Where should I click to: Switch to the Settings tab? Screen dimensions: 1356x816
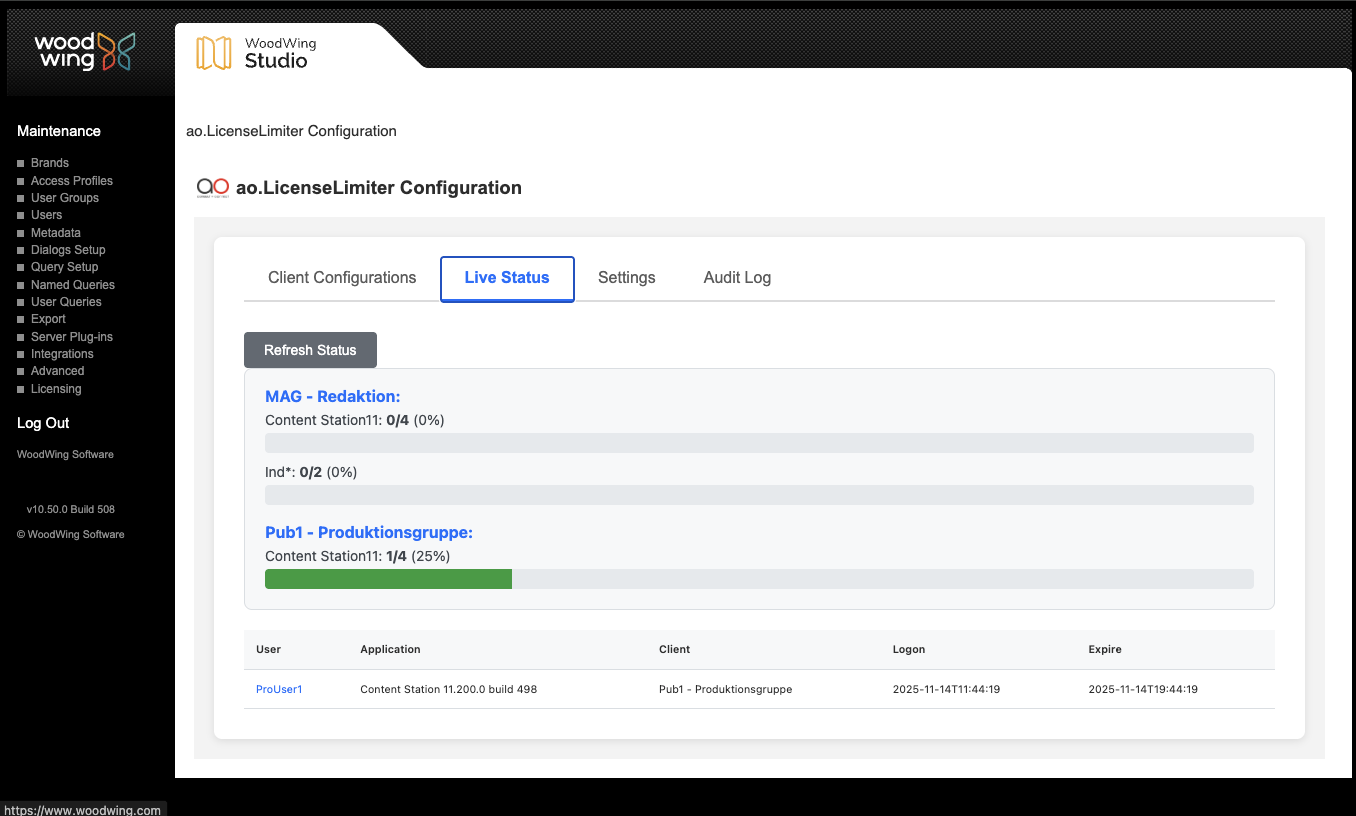coord(626,278)
